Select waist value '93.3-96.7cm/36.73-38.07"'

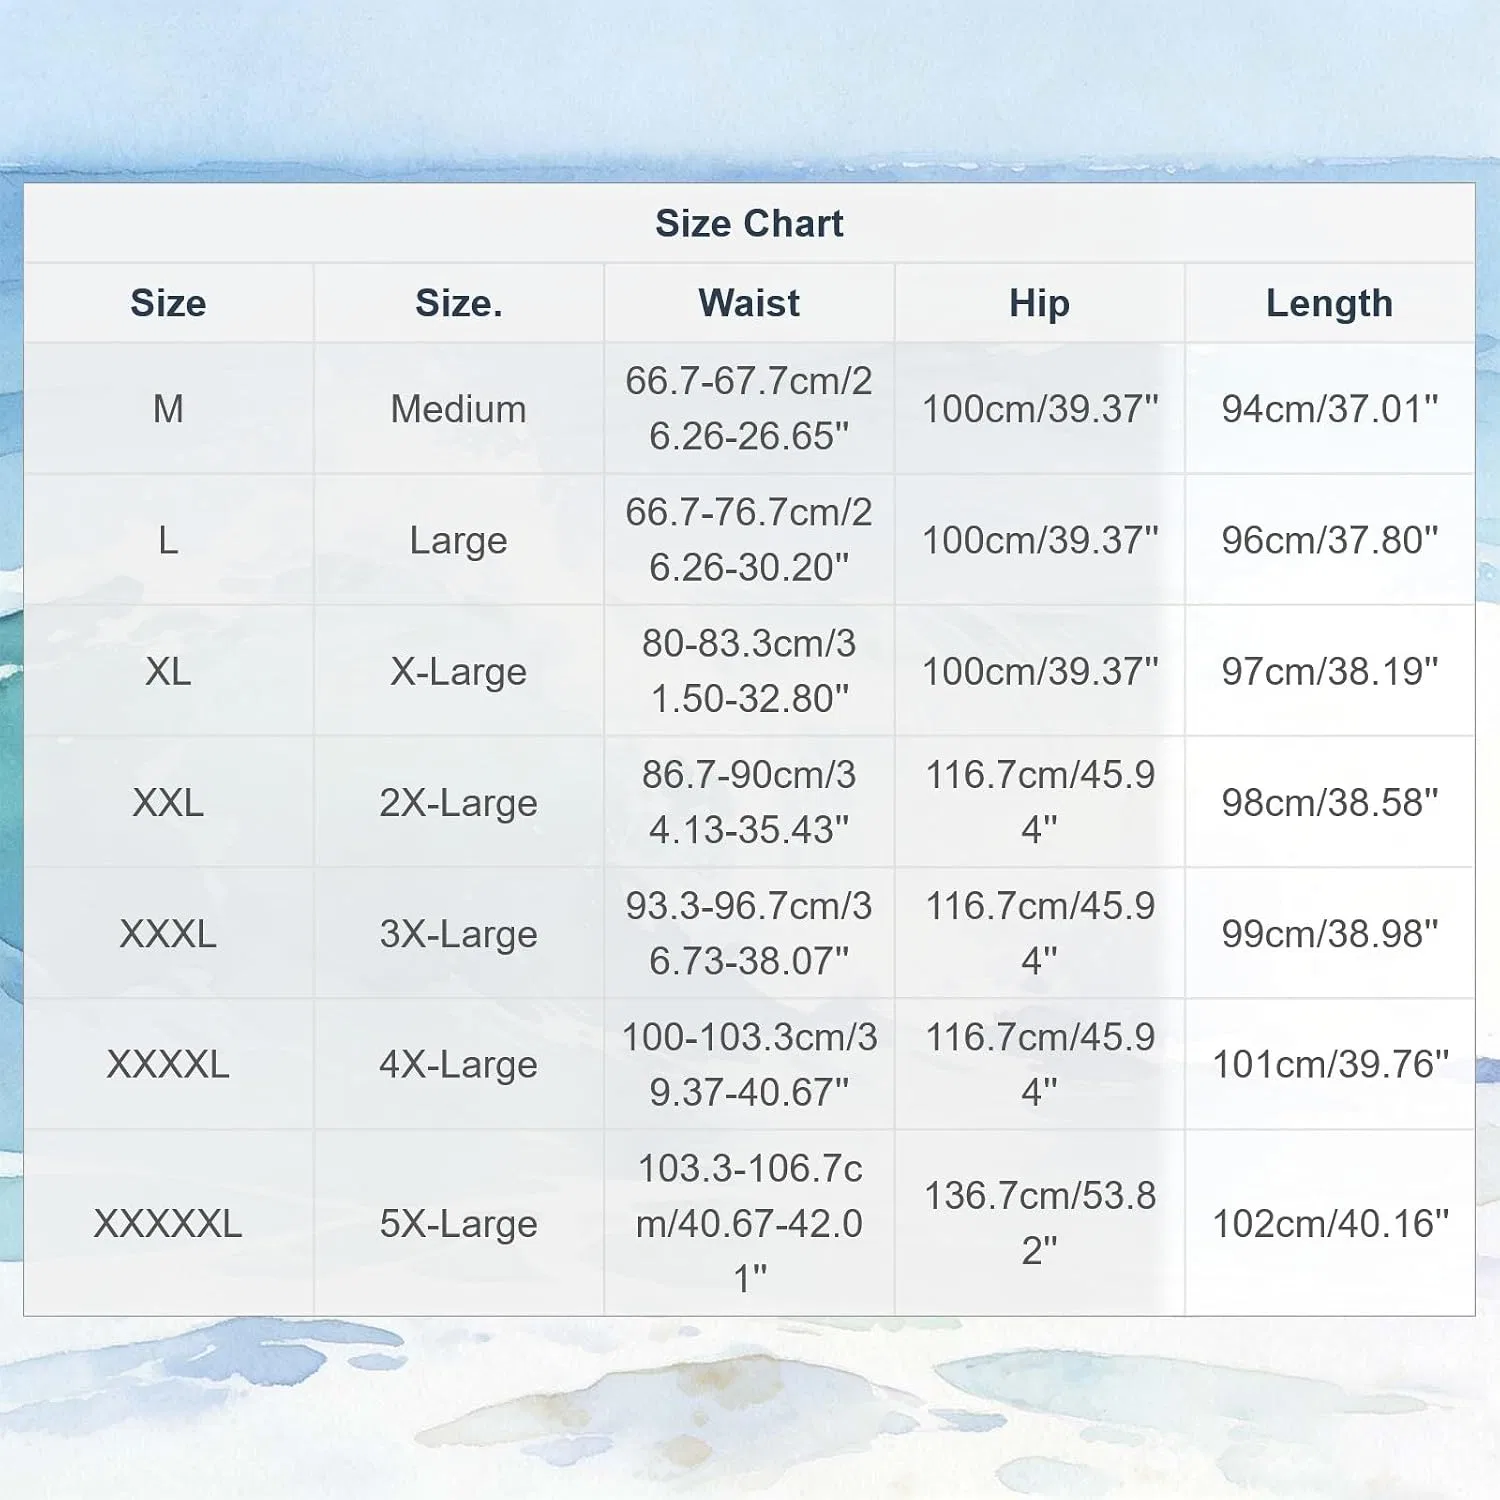coord(749,933)
